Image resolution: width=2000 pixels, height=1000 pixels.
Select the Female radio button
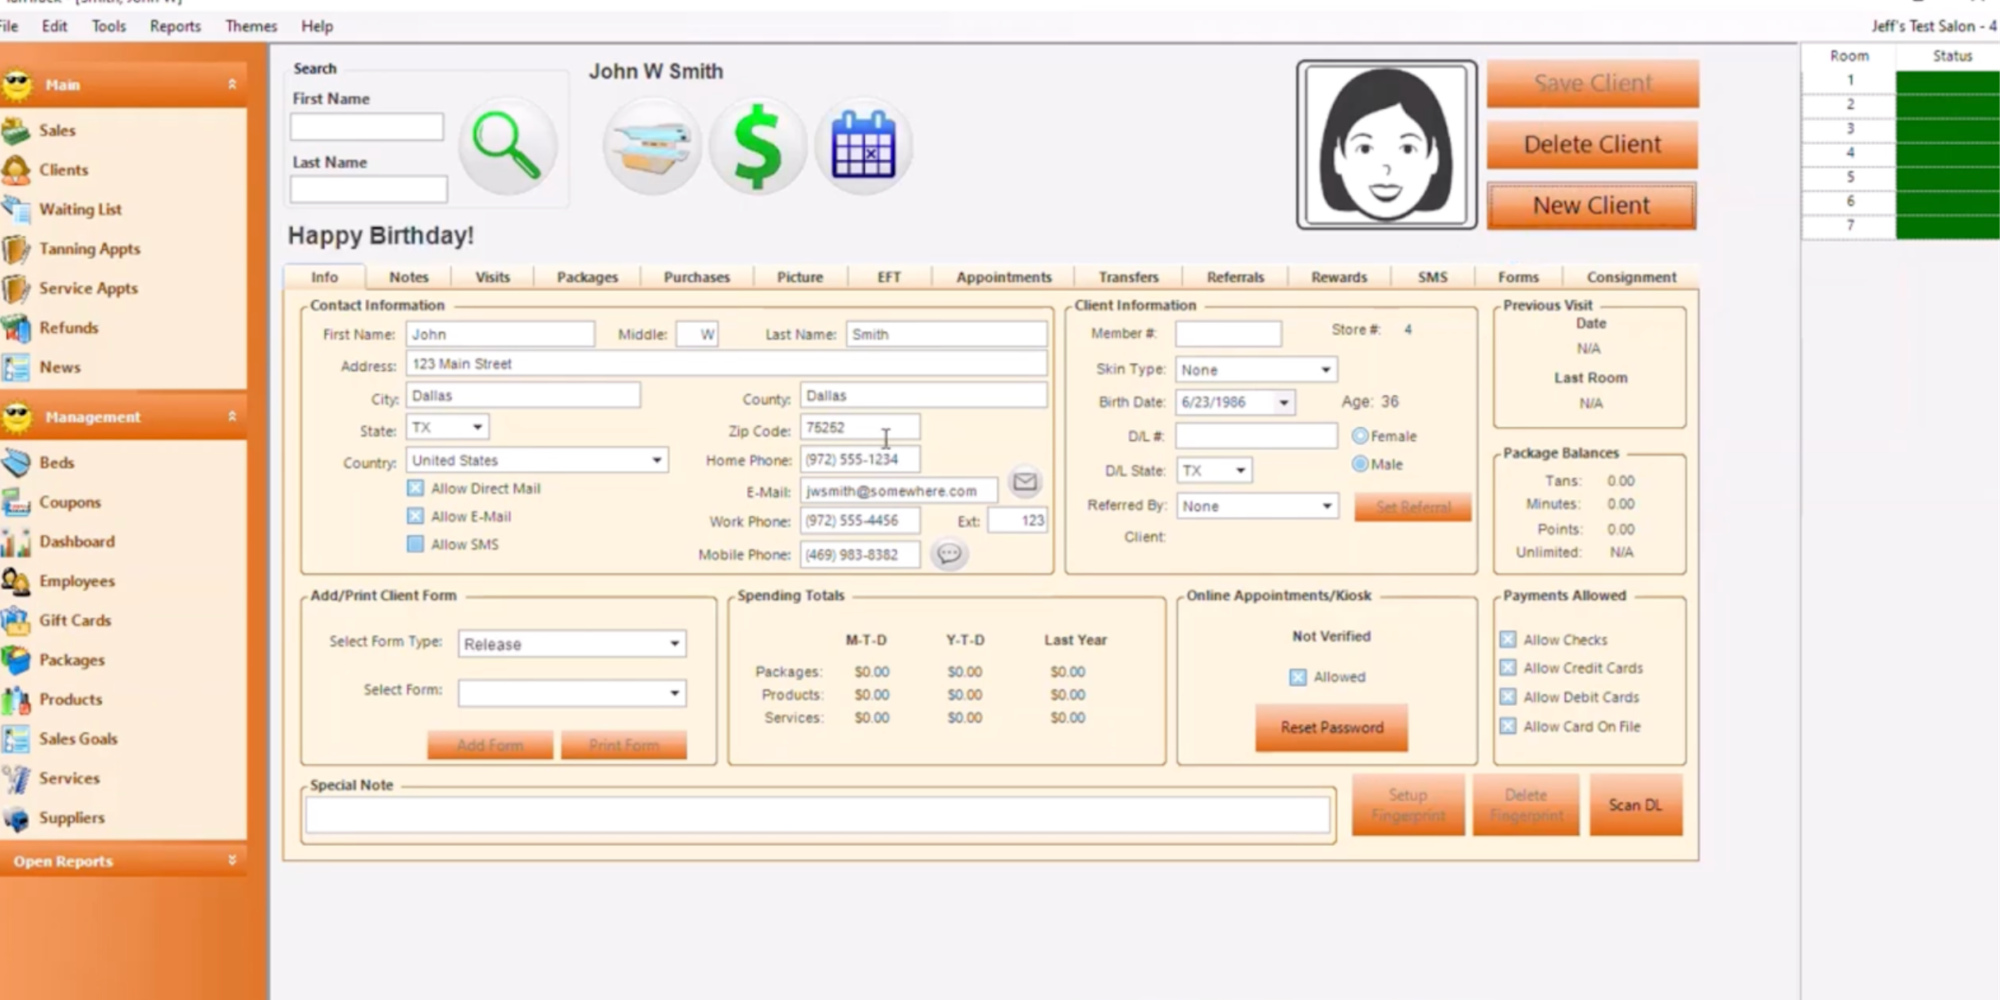[x=1360, y=435]
